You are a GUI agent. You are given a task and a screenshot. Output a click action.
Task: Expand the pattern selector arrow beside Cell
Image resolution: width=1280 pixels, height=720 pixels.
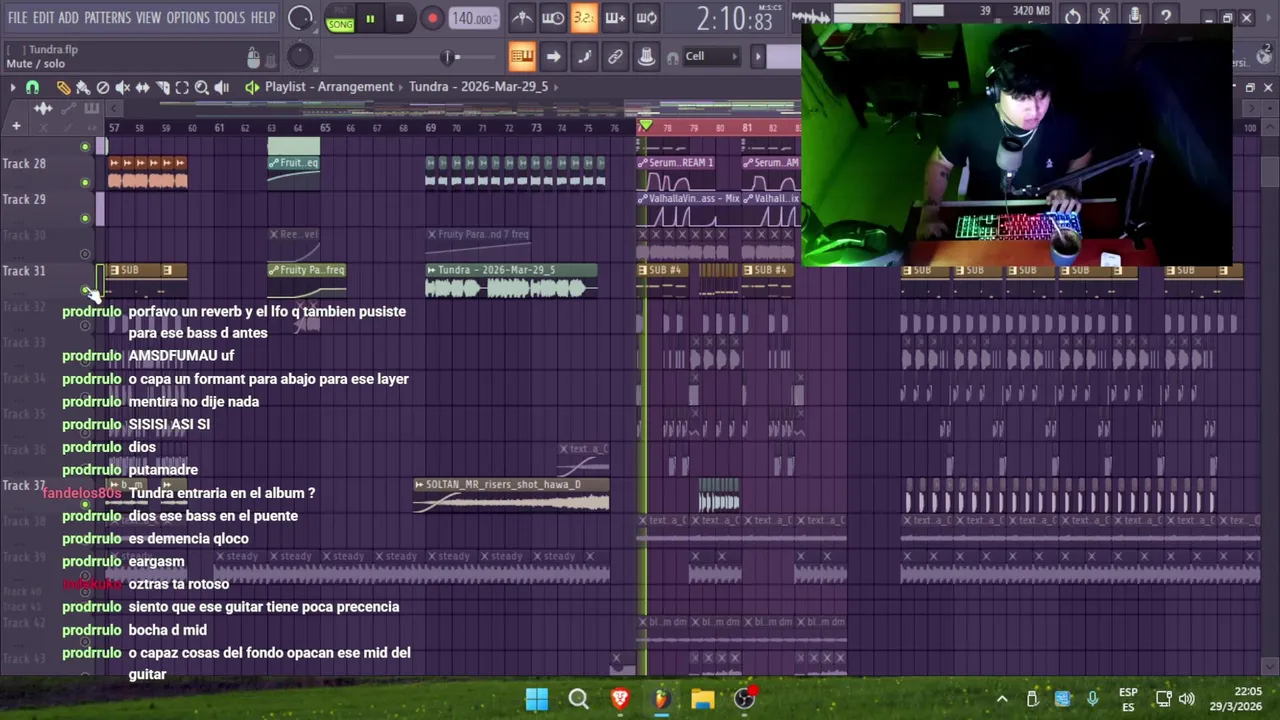click(758, 56)
